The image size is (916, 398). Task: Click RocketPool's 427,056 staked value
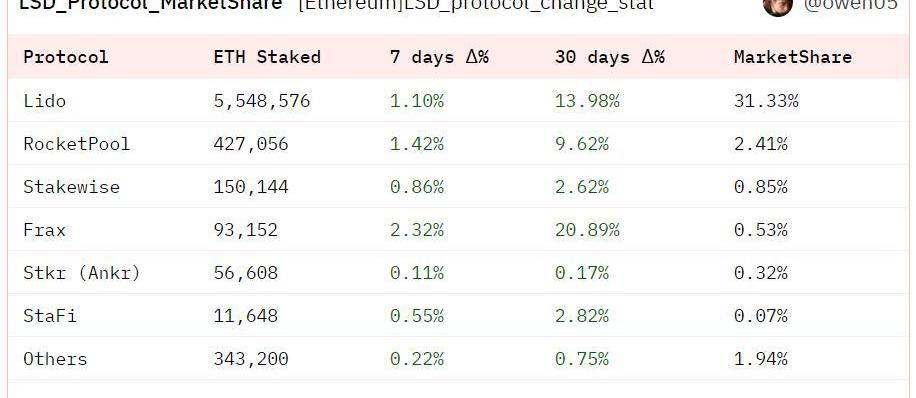(x=251, y=144)
